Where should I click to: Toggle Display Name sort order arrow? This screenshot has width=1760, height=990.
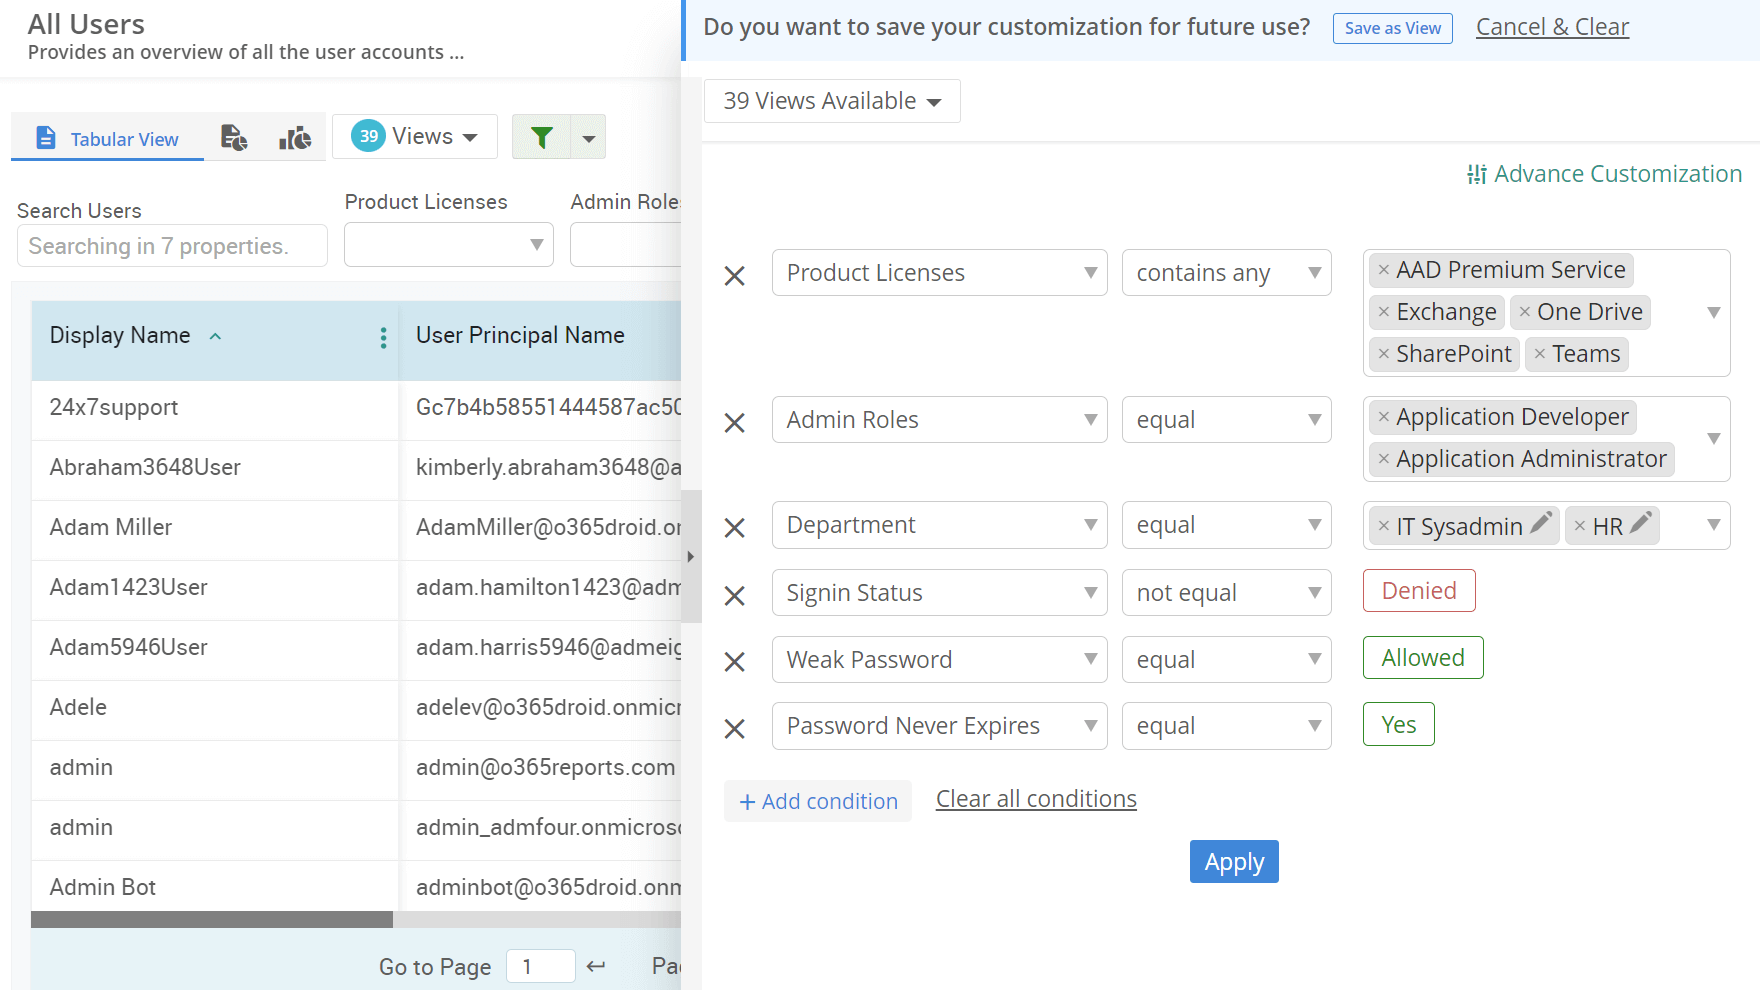tap(215, 337)
